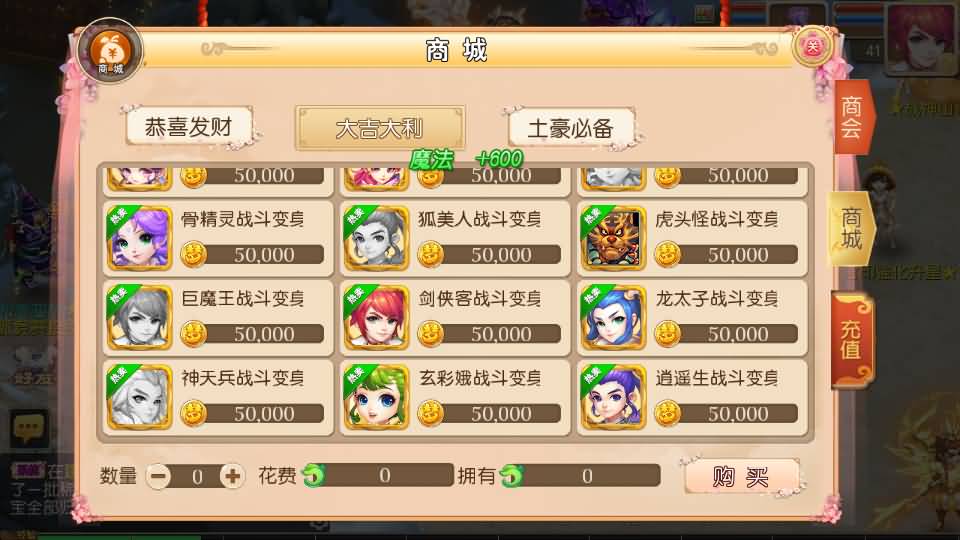Select the 骨精灵战斗变身 purple-haired avatar
The image size is (960, 540).
(x=139, y=239)
